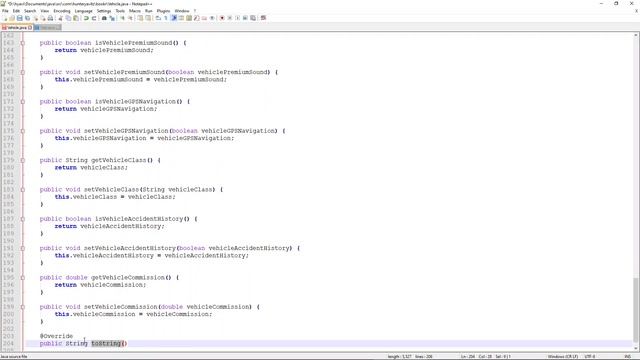Screen dimensions: 640x360
Task: Toggle file monitoring eye icon
Action: pyautogui.click(x=212, y=18)
